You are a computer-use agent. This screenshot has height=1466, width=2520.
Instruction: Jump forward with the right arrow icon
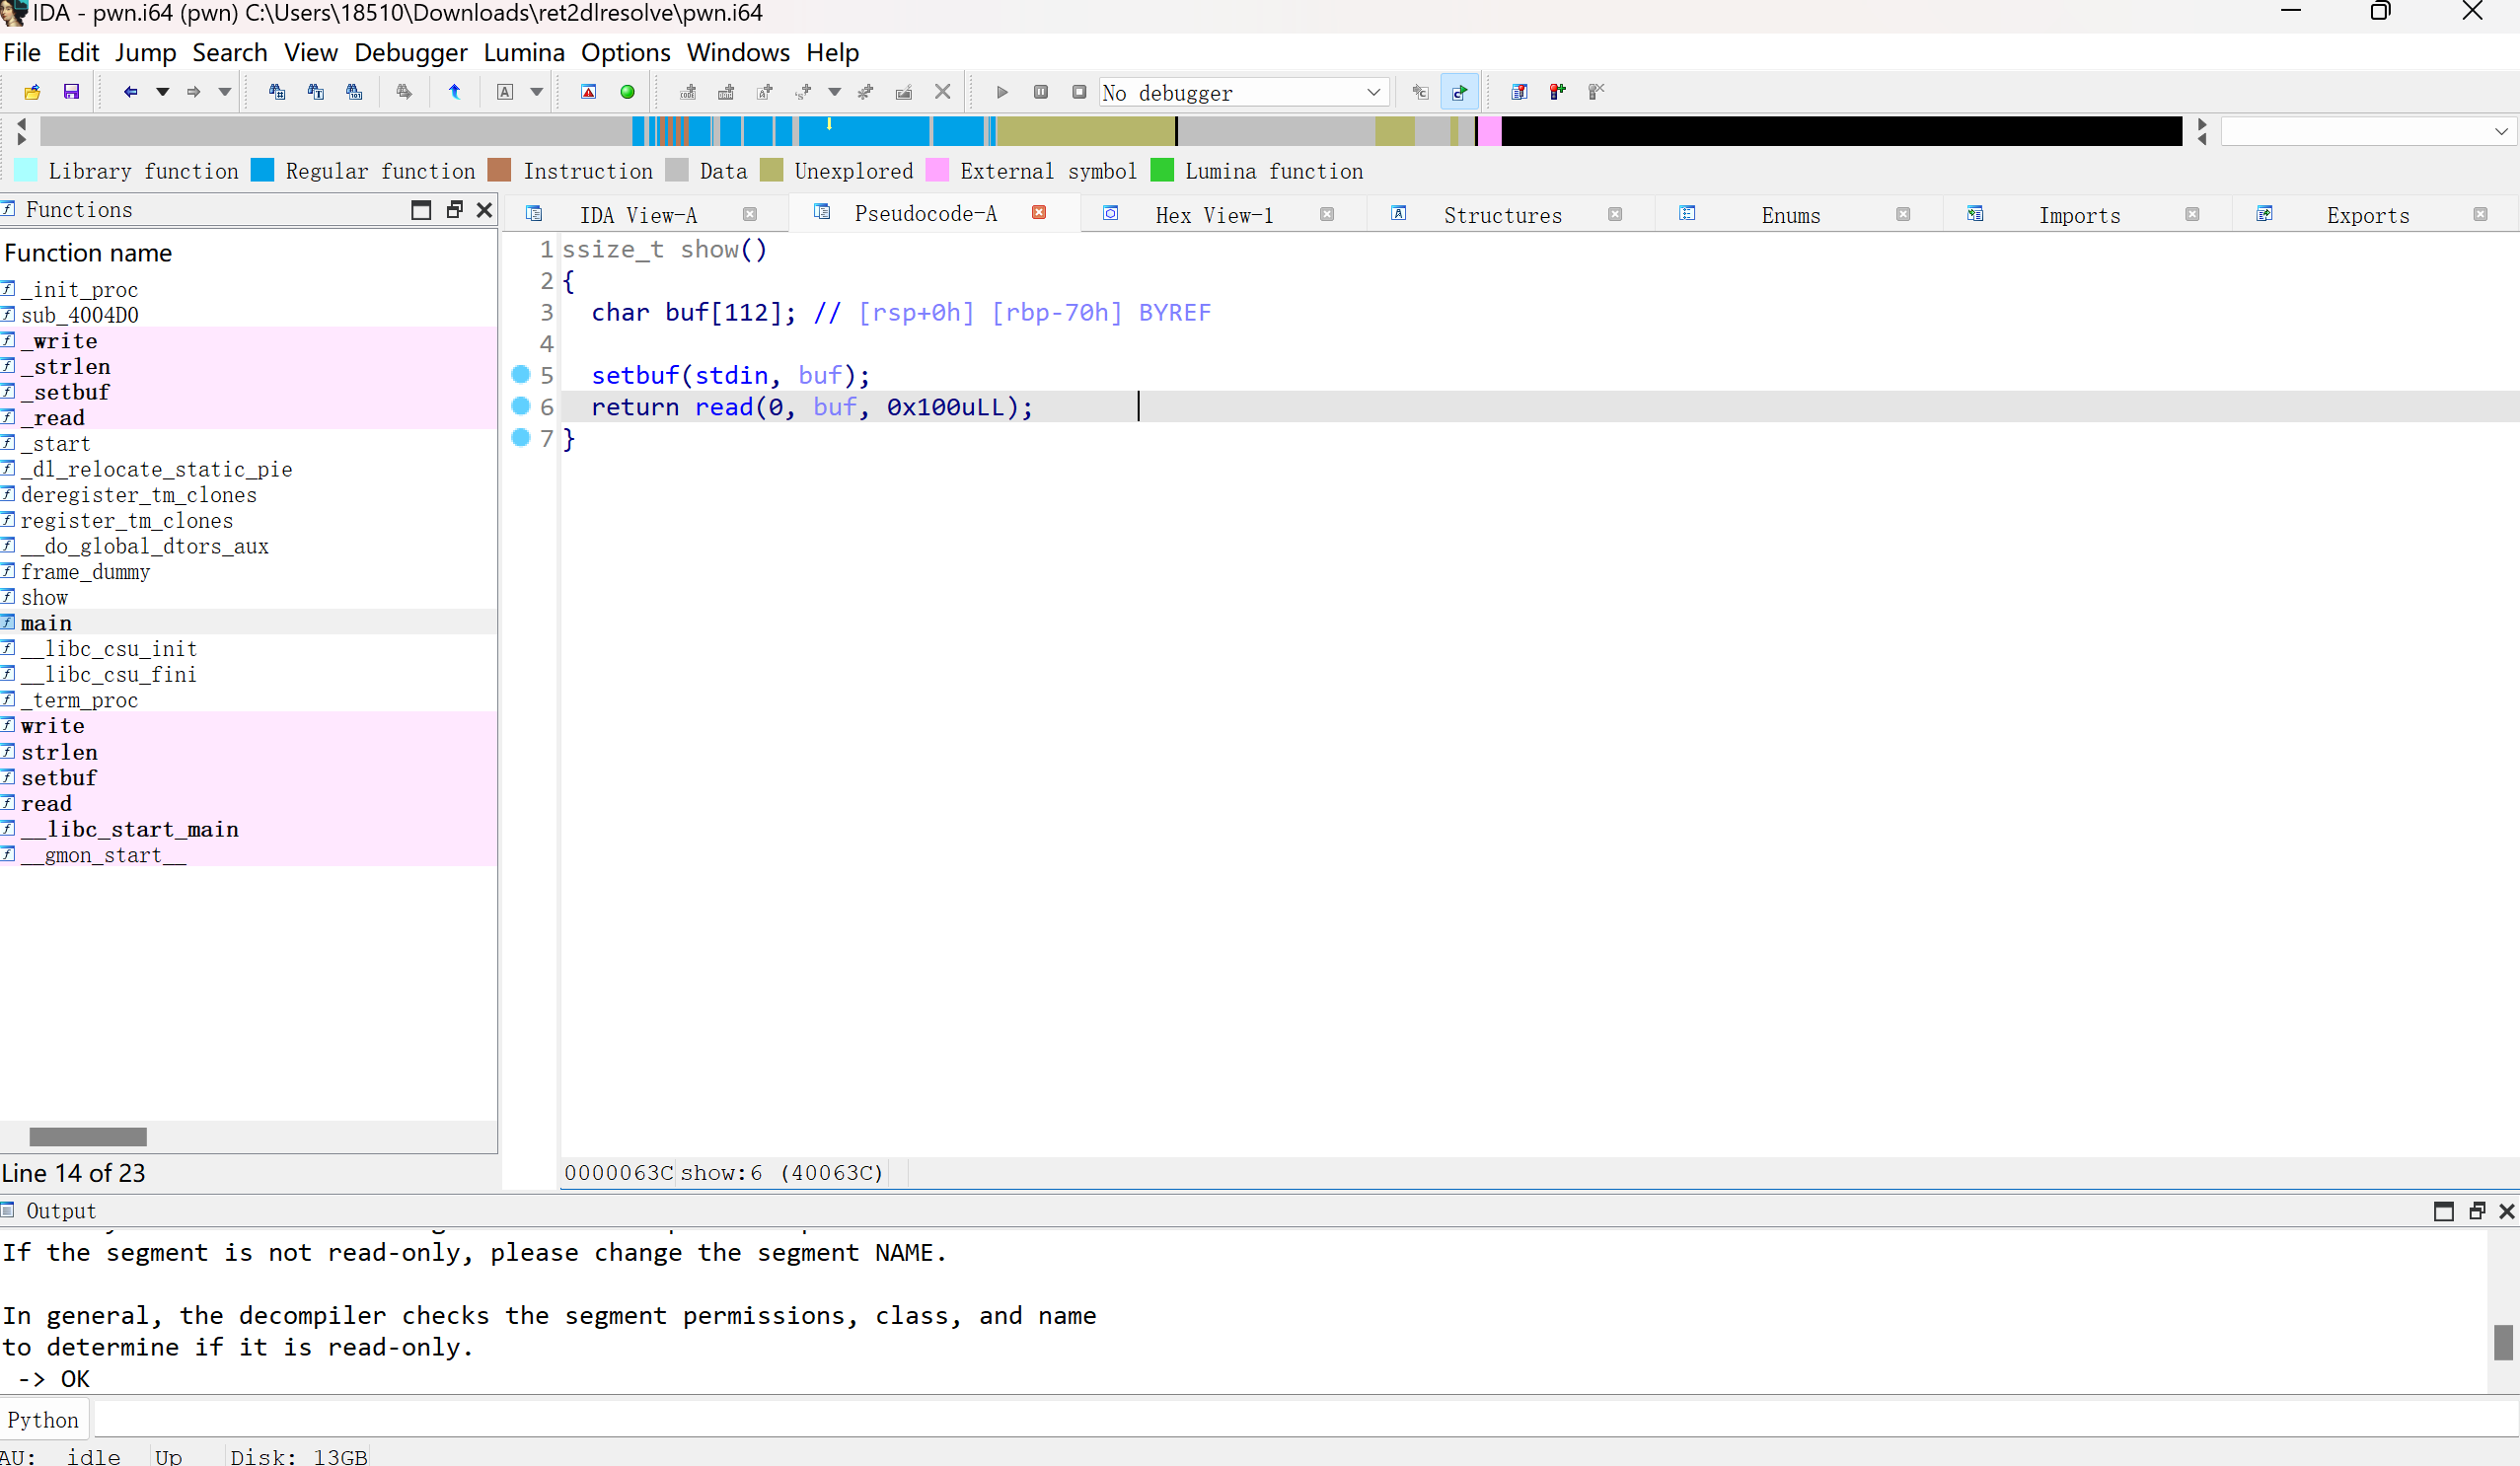point(193,92)
